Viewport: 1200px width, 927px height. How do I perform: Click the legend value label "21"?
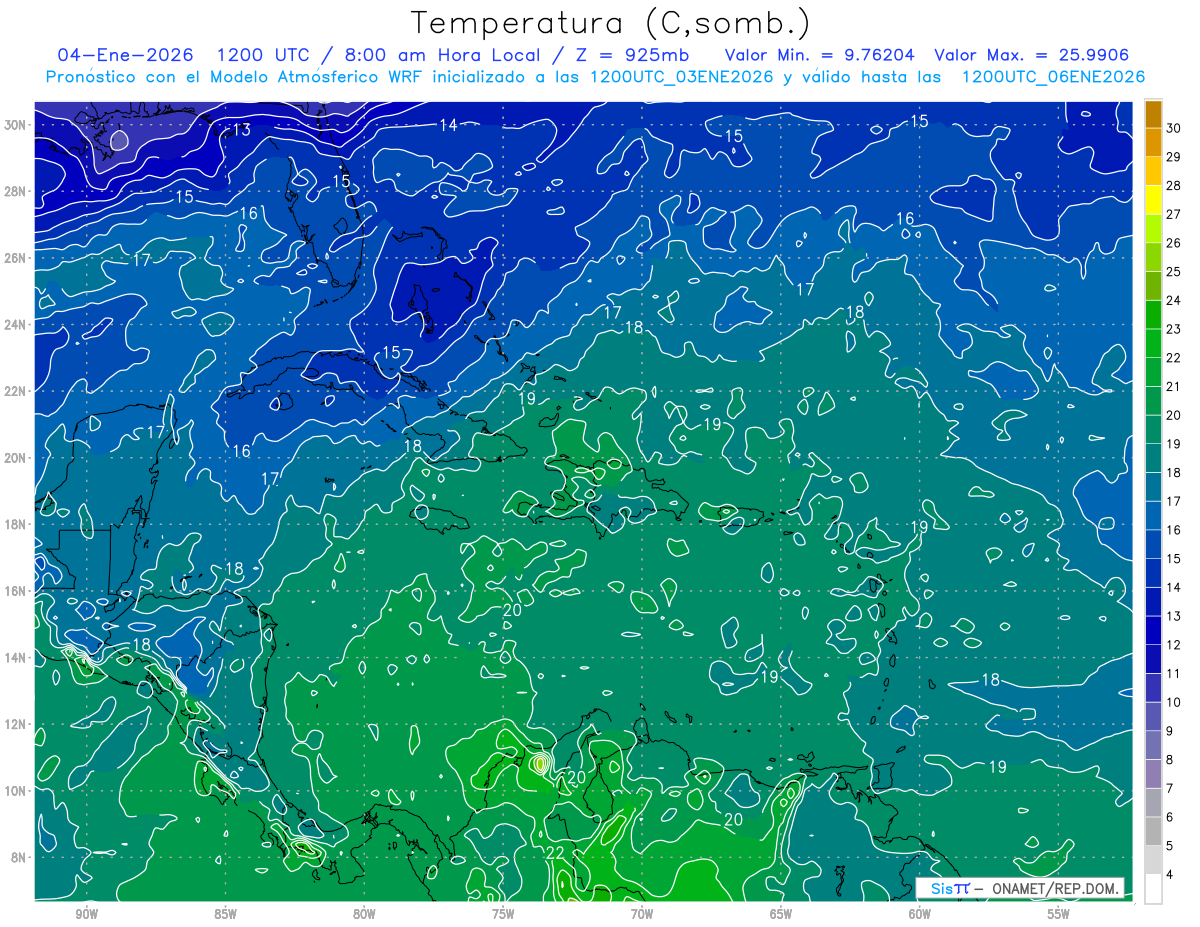(x=1174, y=387)
